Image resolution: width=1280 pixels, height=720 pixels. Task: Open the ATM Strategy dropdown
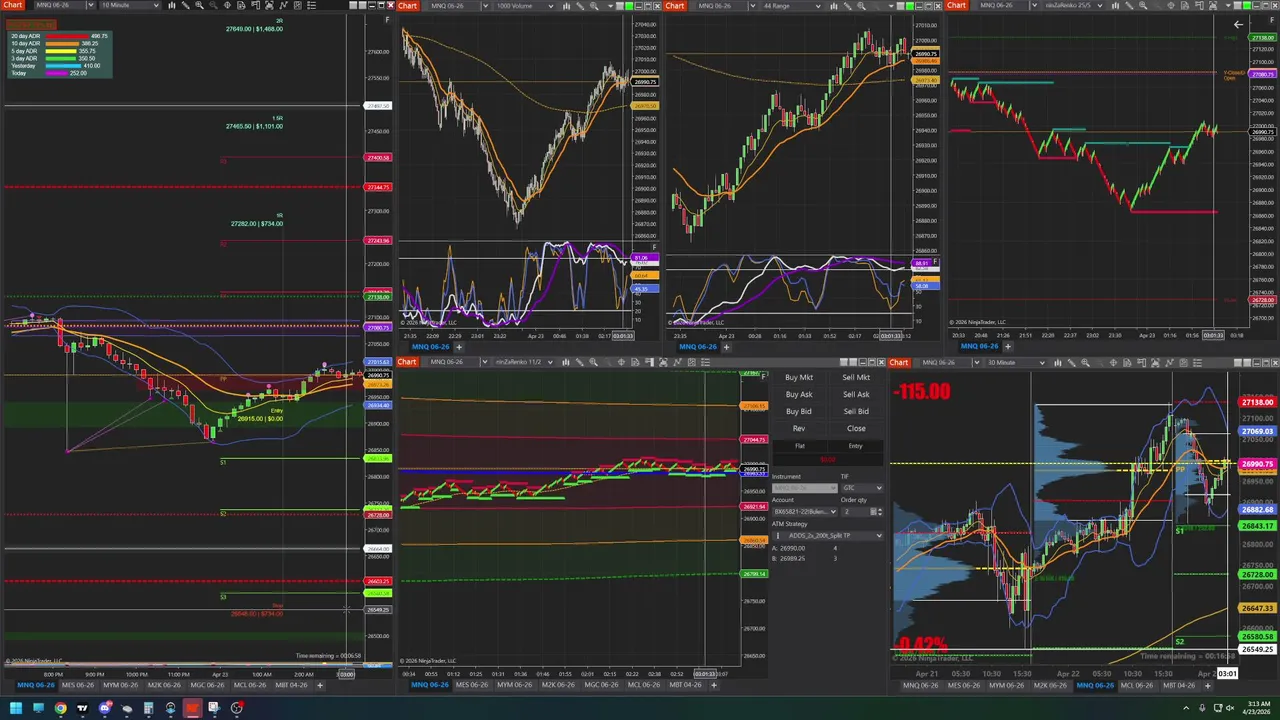coord(828,536)
